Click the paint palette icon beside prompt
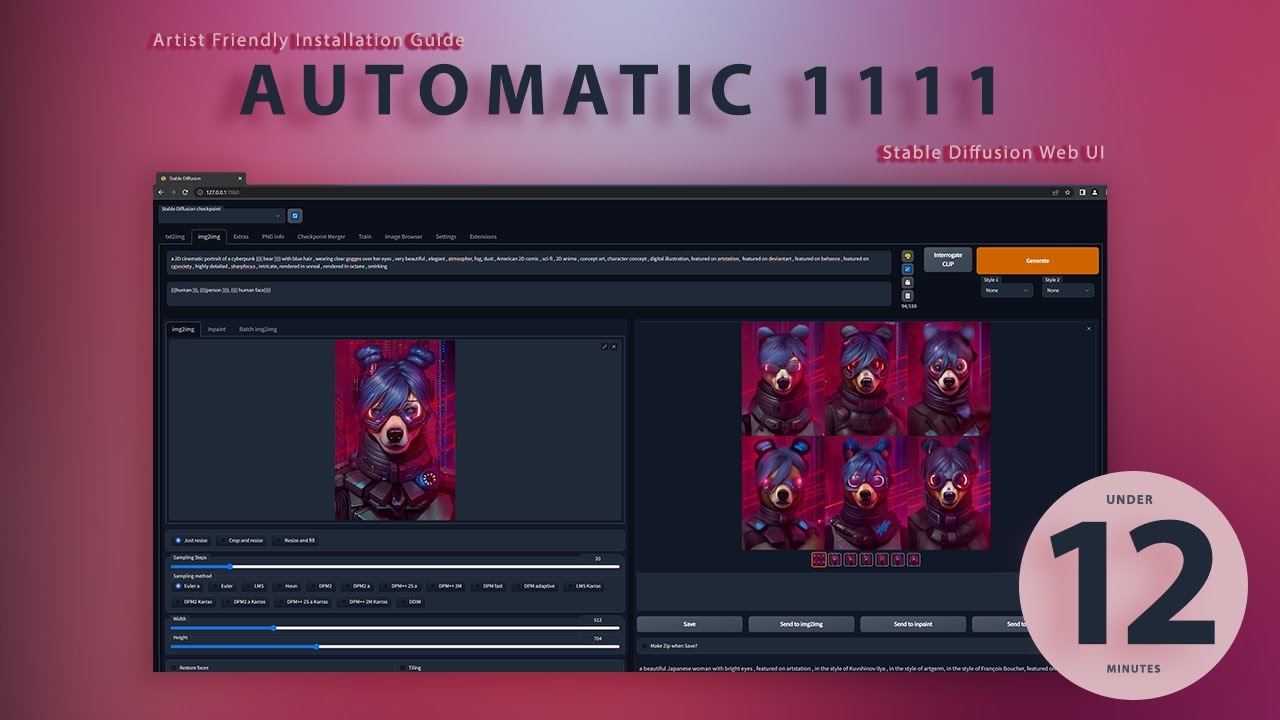The height and width of the screenshot is (720, 1280). 908,256
